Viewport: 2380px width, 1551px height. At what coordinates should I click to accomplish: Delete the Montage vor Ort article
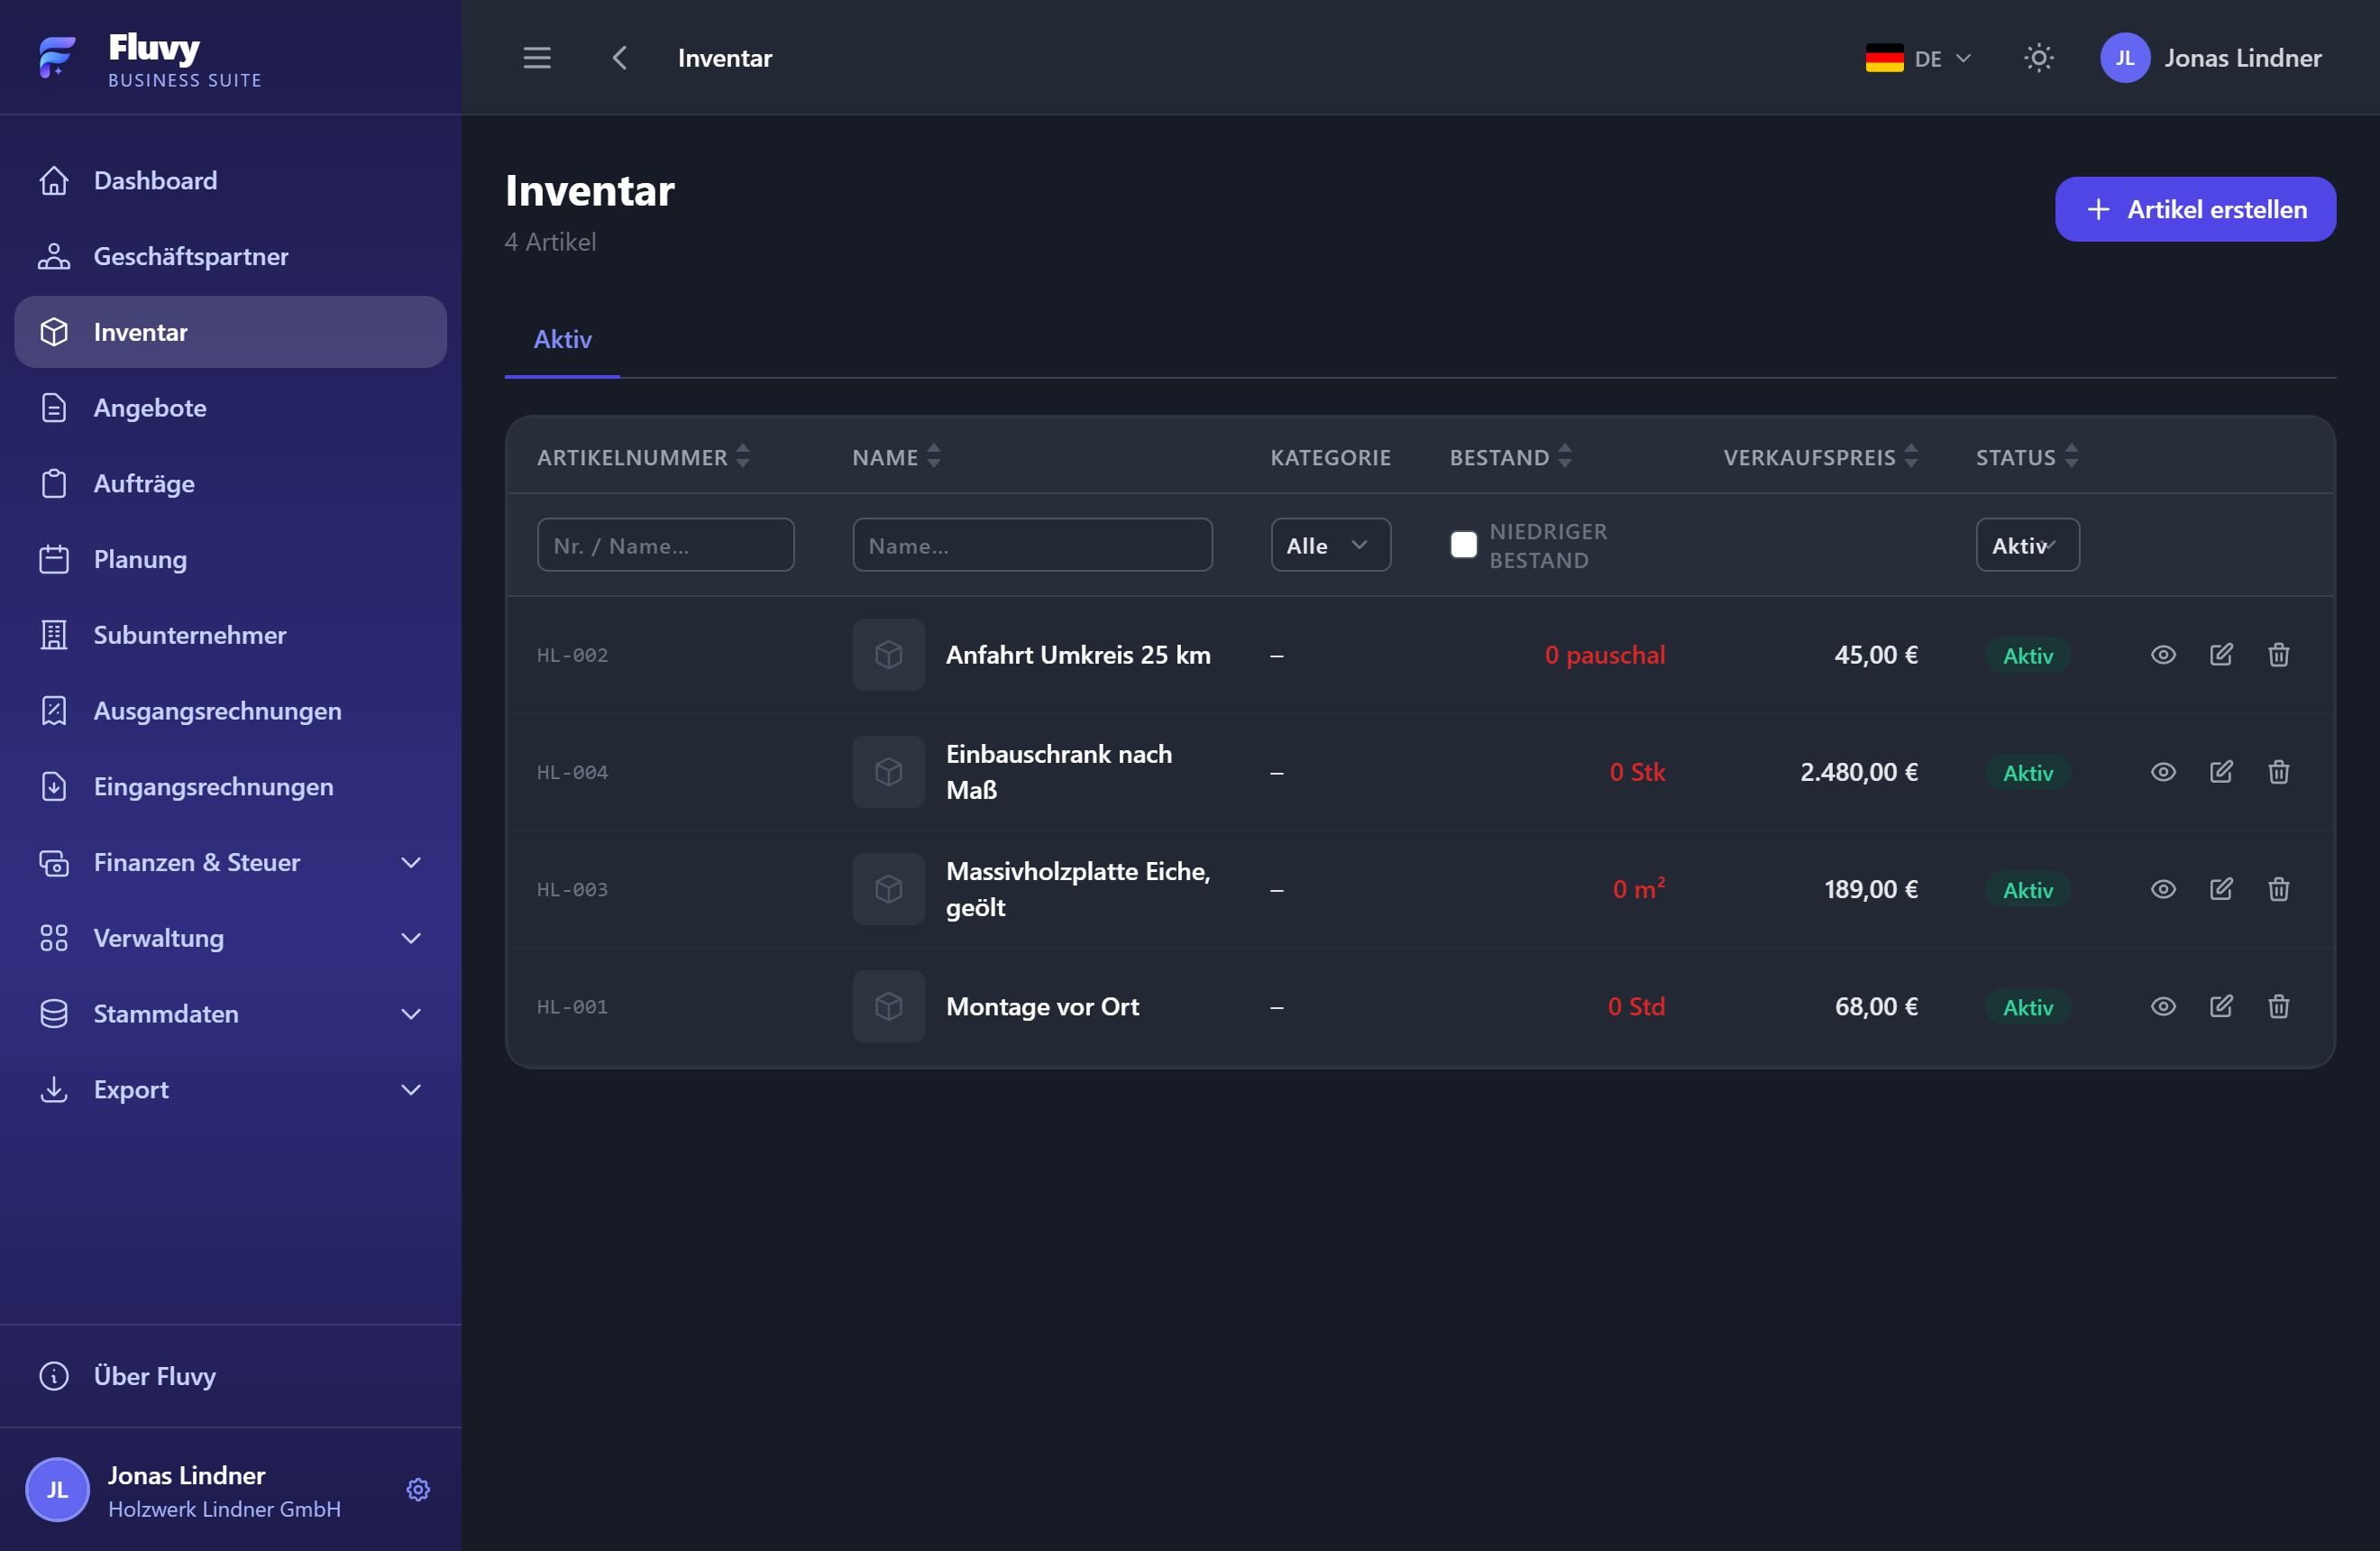tap(2278, 1006)
